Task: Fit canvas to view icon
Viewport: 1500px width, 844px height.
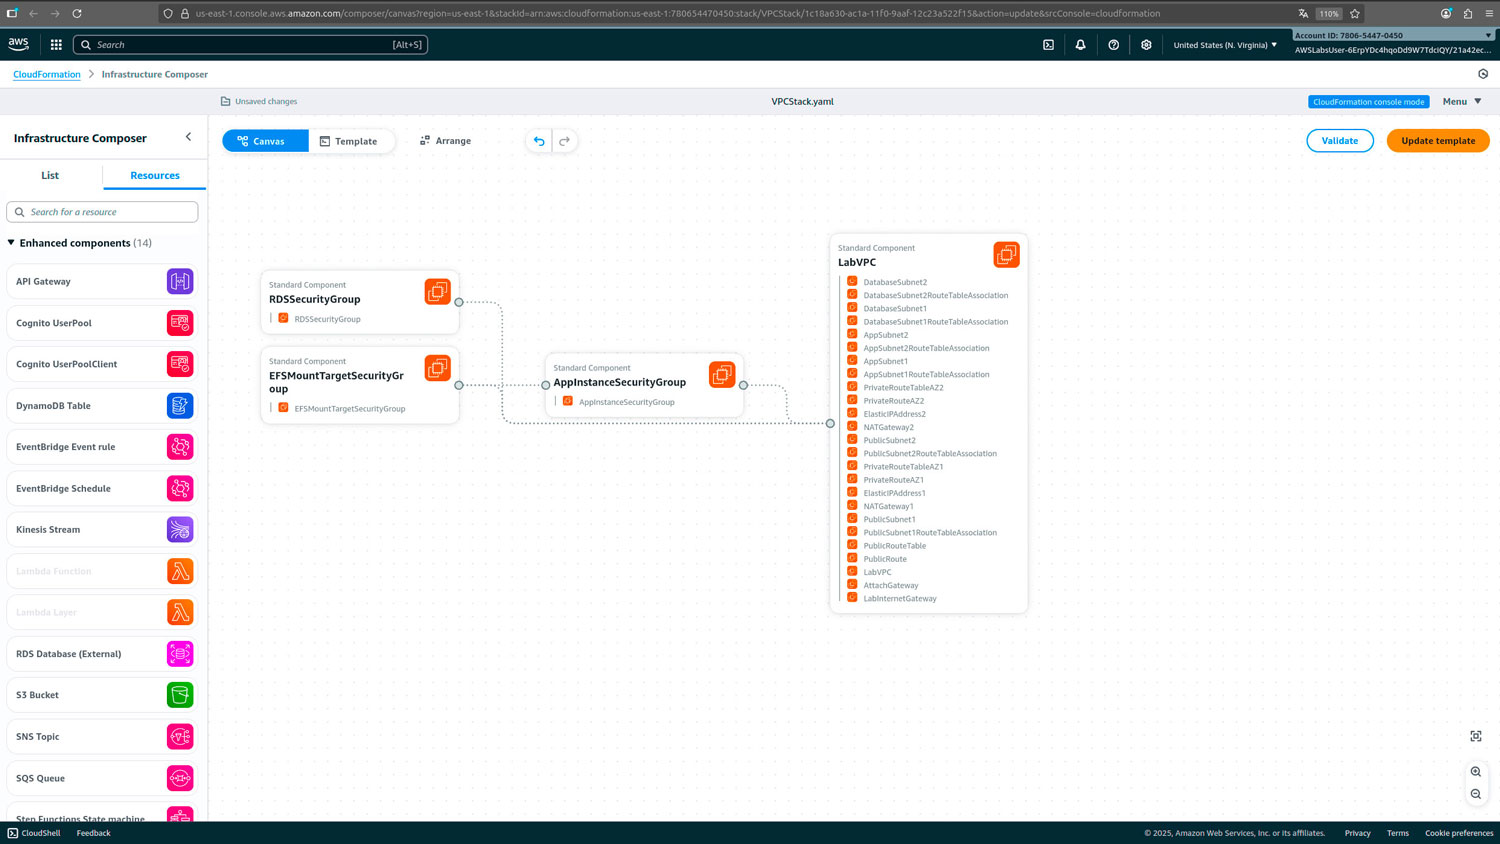Action: point(1475,736)
